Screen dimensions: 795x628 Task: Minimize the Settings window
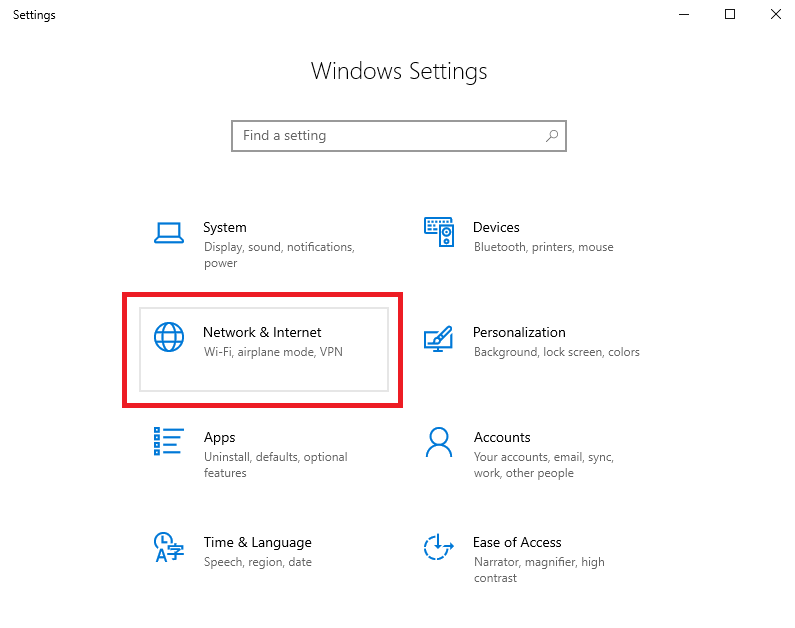[684, 14]
